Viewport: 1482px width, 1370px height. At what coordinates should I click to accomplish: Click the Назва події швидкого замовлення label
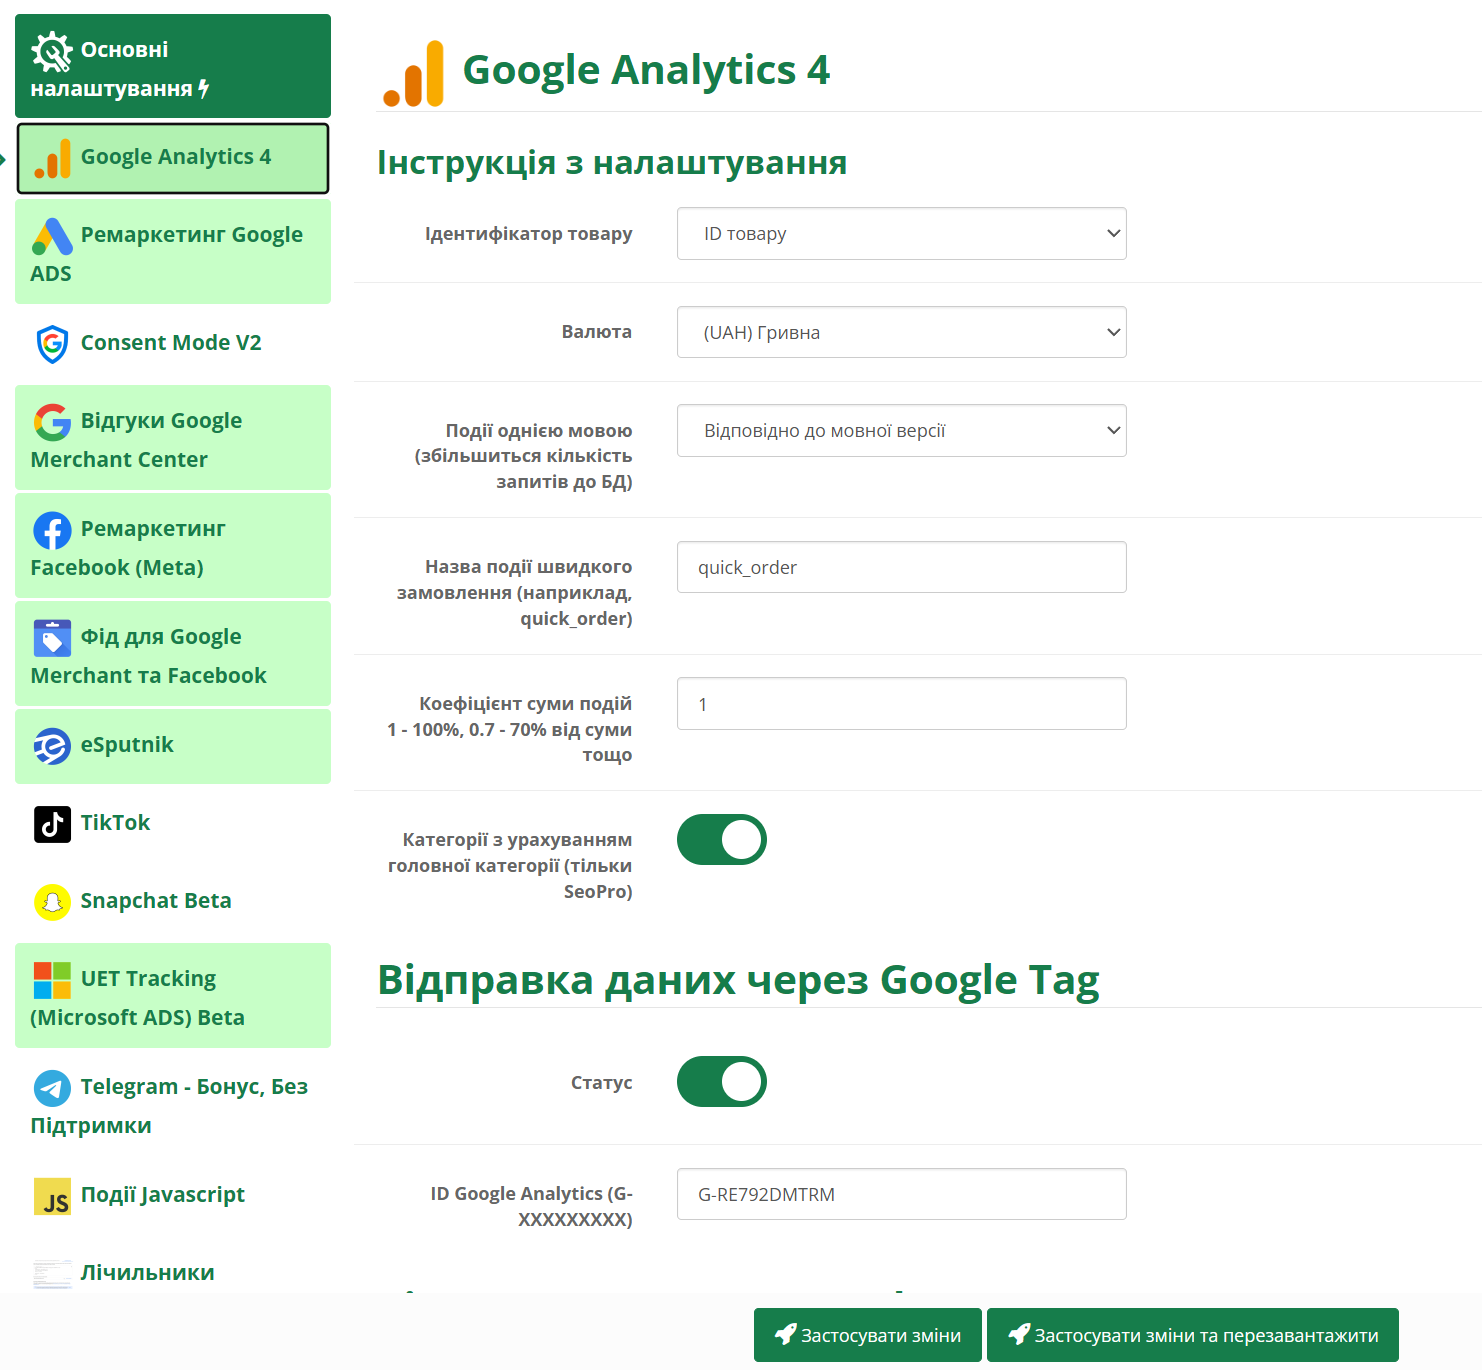coord(515,592)
